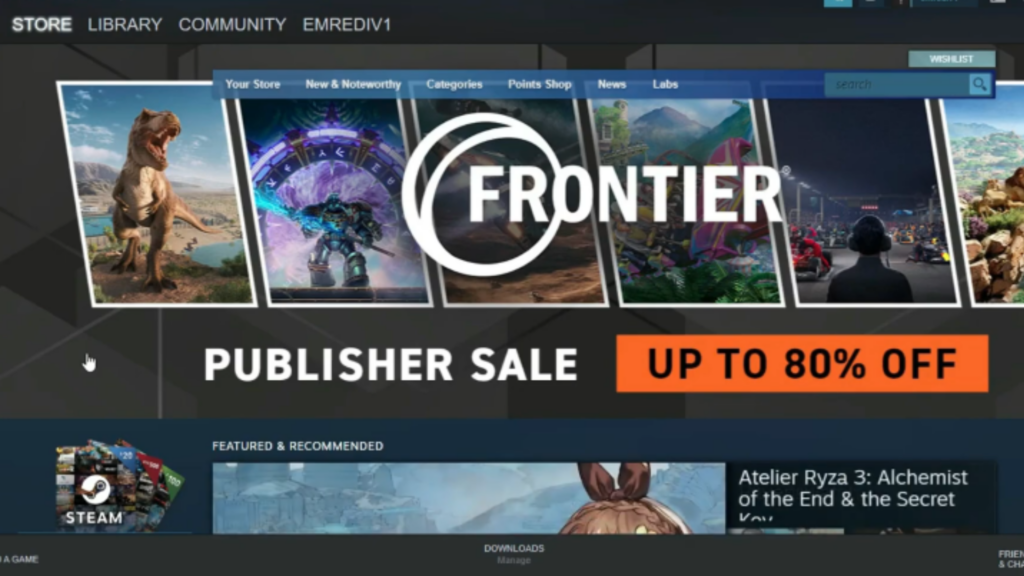Switch to the LIBRARY tab

click(125, 25)
